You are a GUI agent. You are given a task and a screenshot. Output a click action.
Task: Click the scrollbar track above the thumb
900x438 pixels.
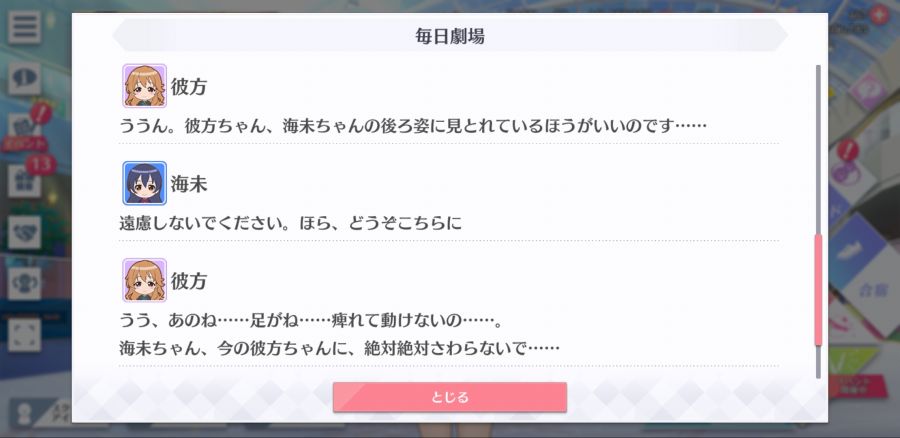[818, 149]
